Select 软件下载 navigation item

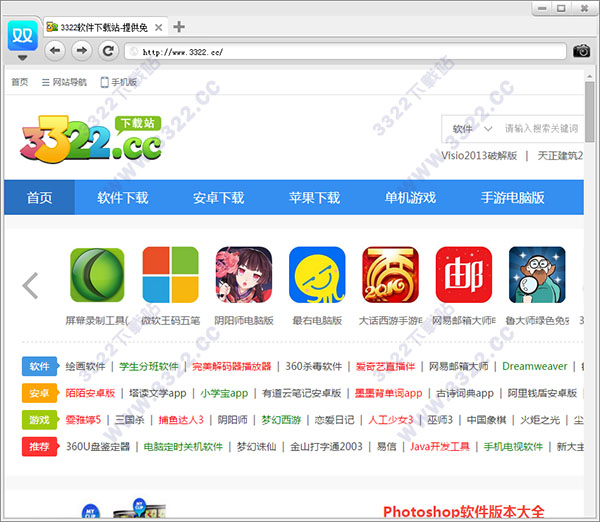122,197
